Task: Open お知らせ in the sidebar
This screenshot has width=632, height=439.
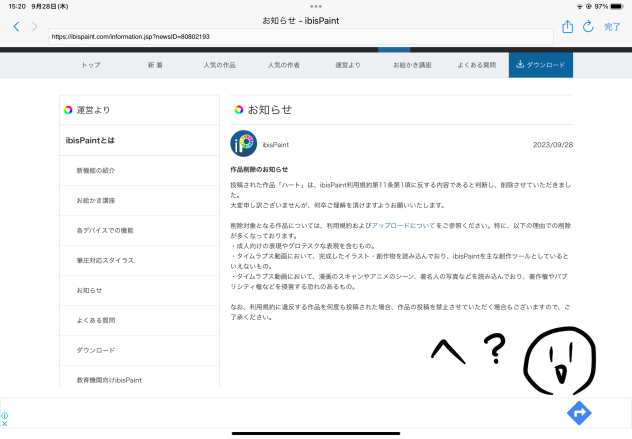Action: pyautogui.click(x=89, y=290)
